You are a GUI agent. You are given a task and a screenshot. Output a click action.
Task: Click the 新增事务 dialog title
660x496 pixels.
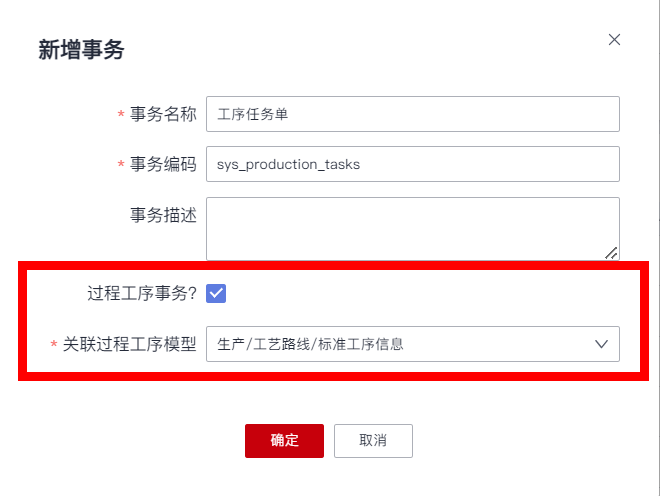click(x=81, y=49)
